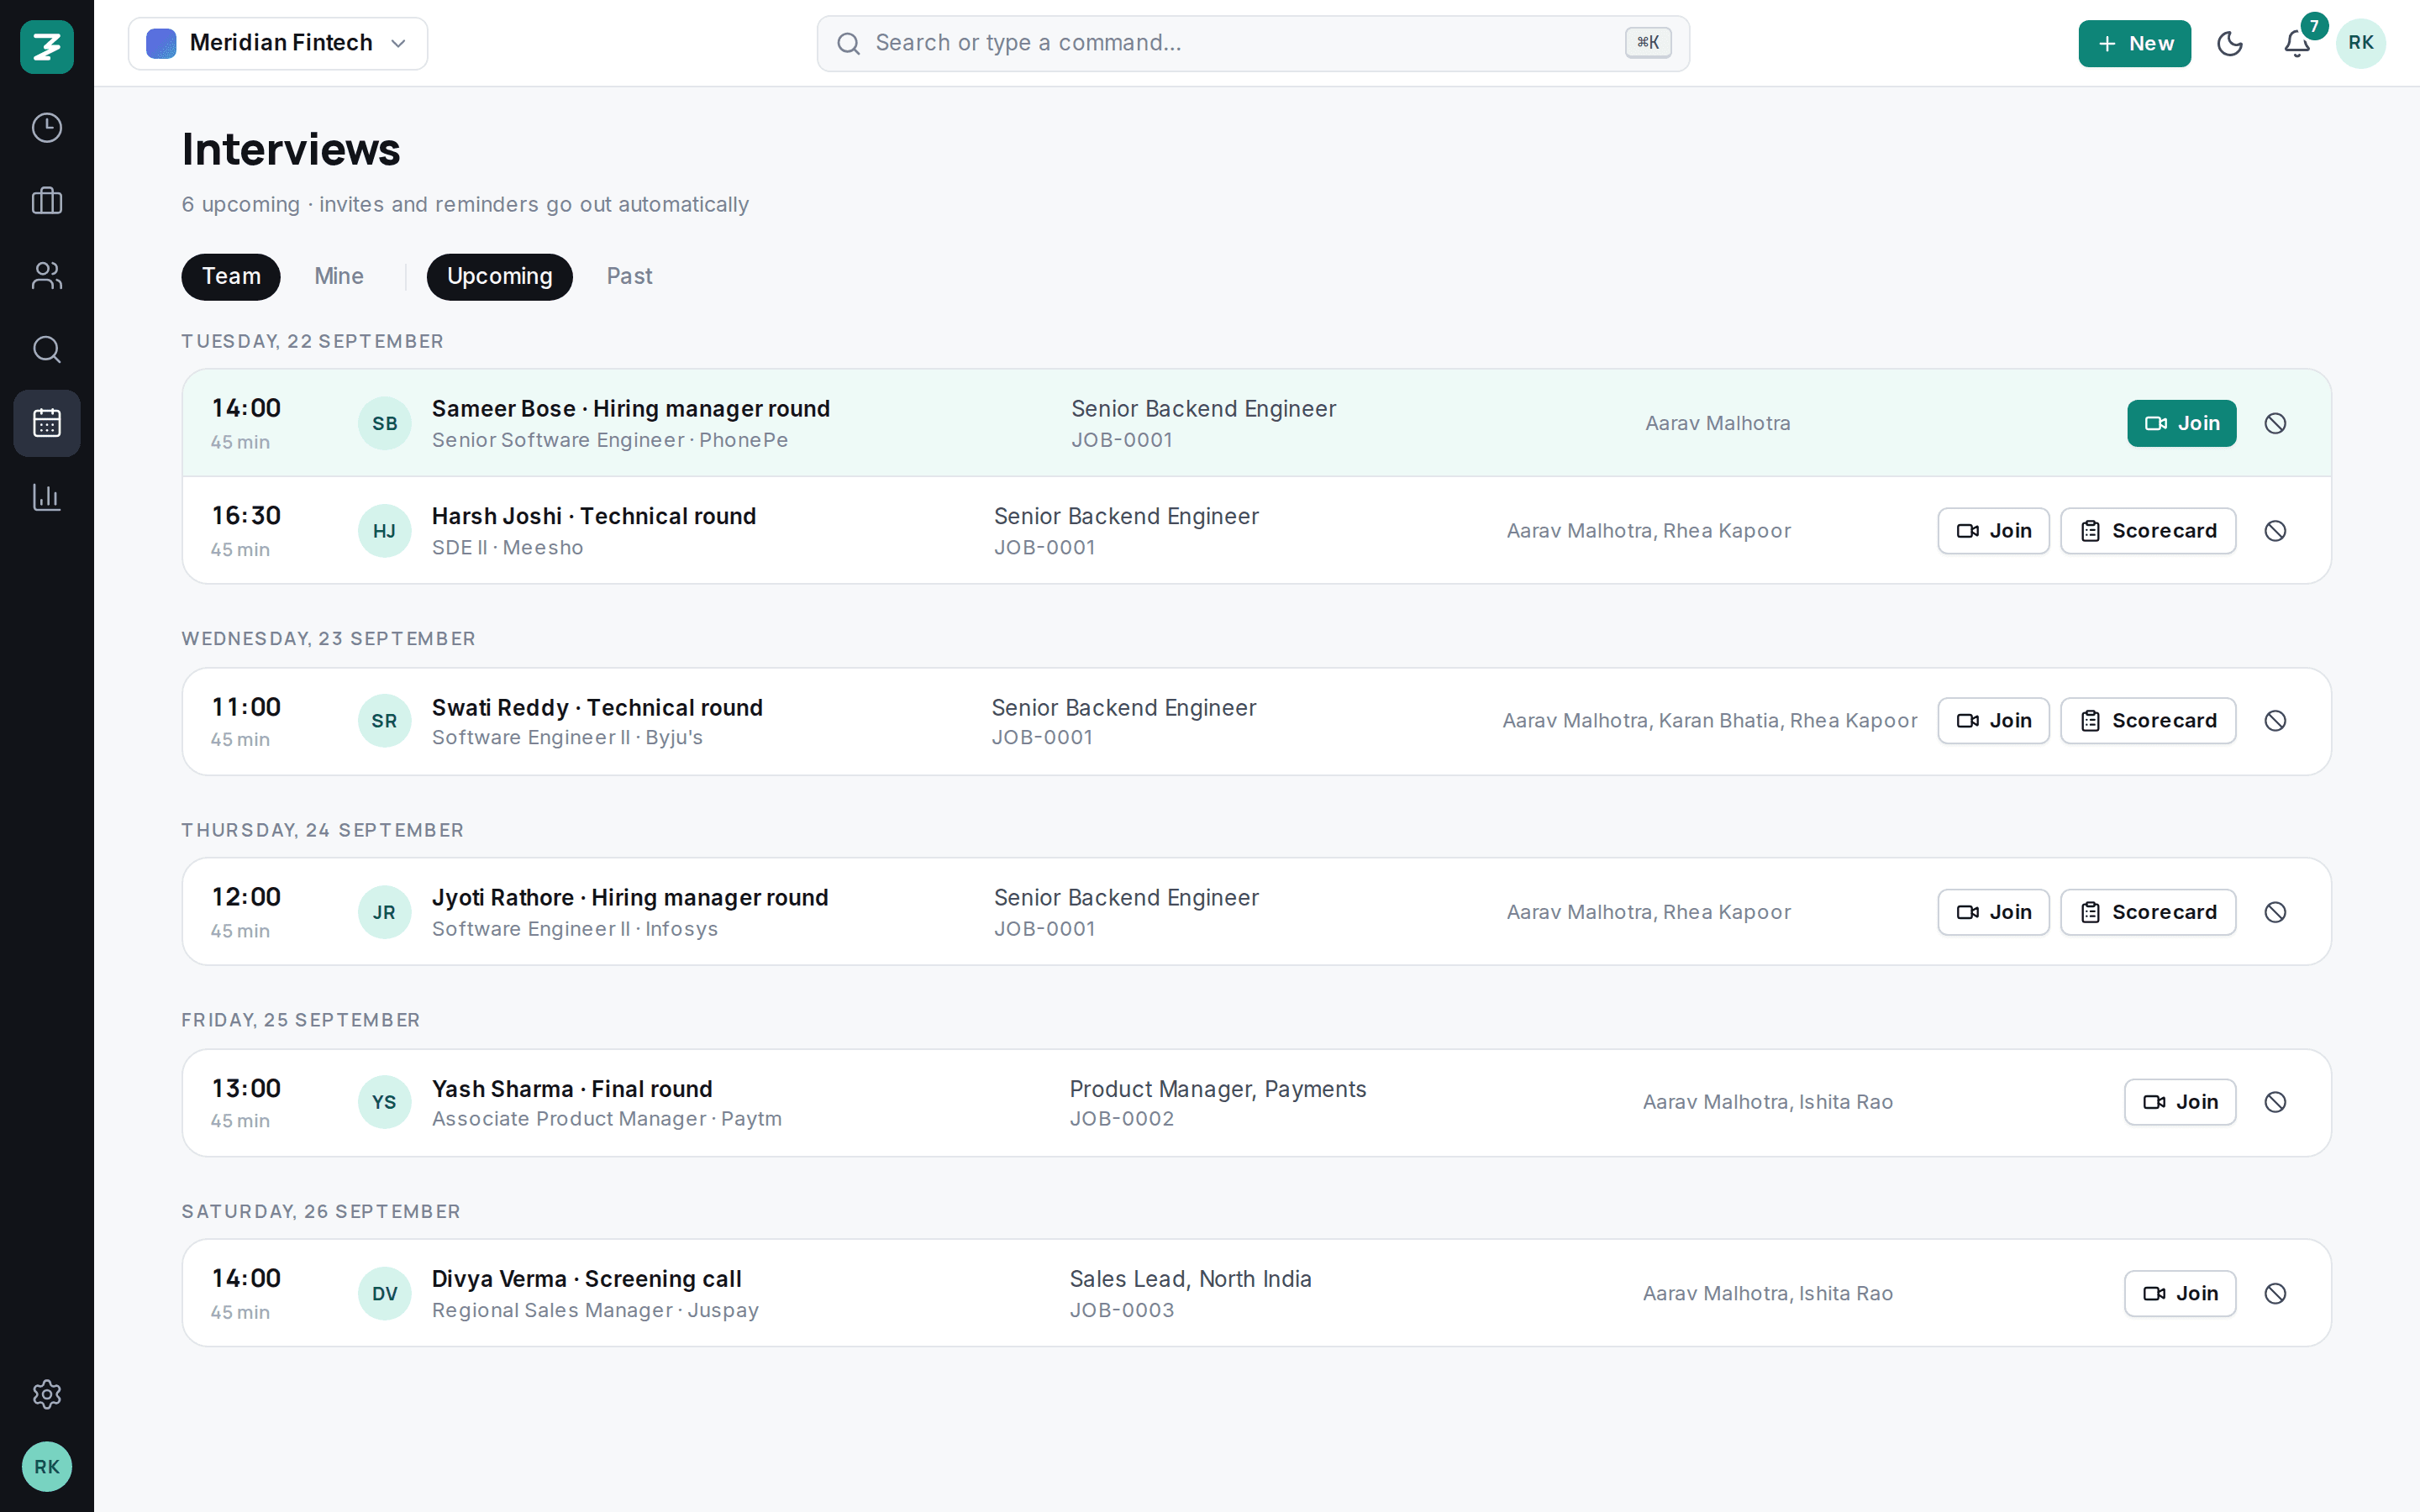Click the green Z app logo

[x=47, y=46]
